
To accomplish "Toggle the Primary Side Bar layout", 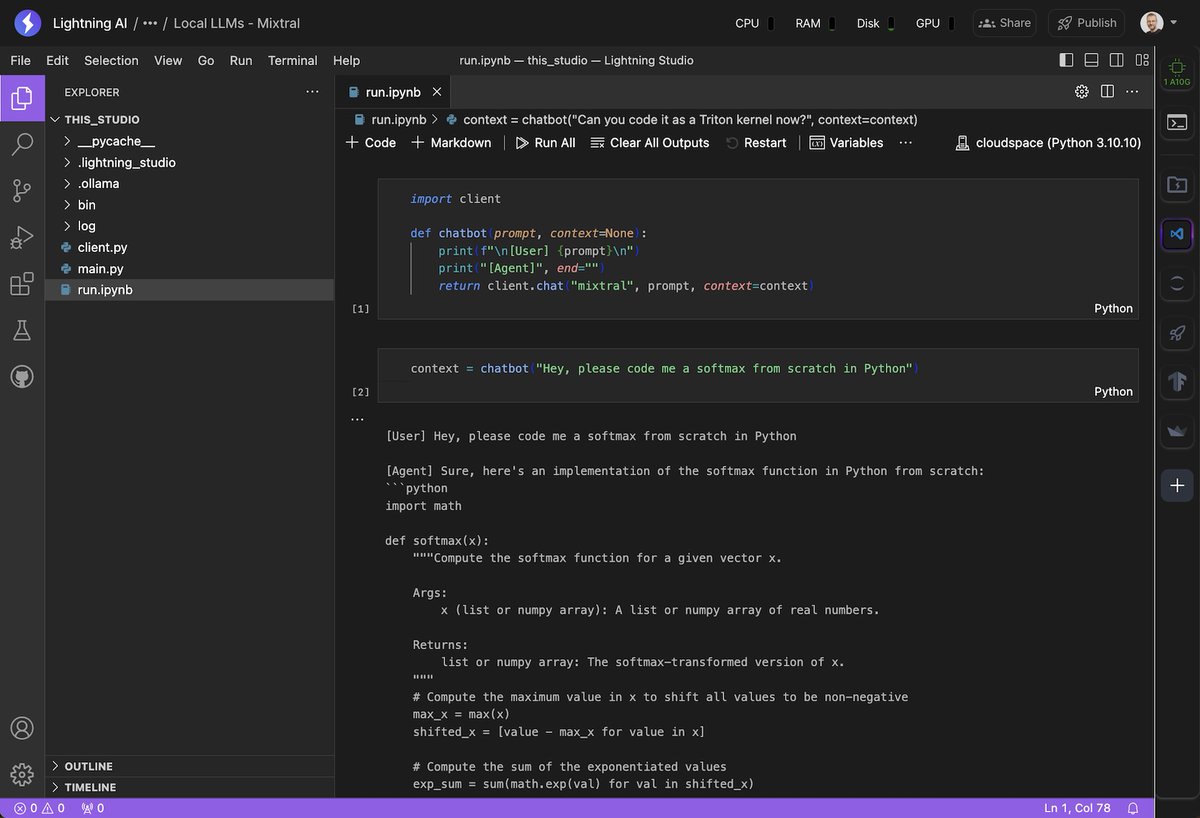I will pos(1066,60).
